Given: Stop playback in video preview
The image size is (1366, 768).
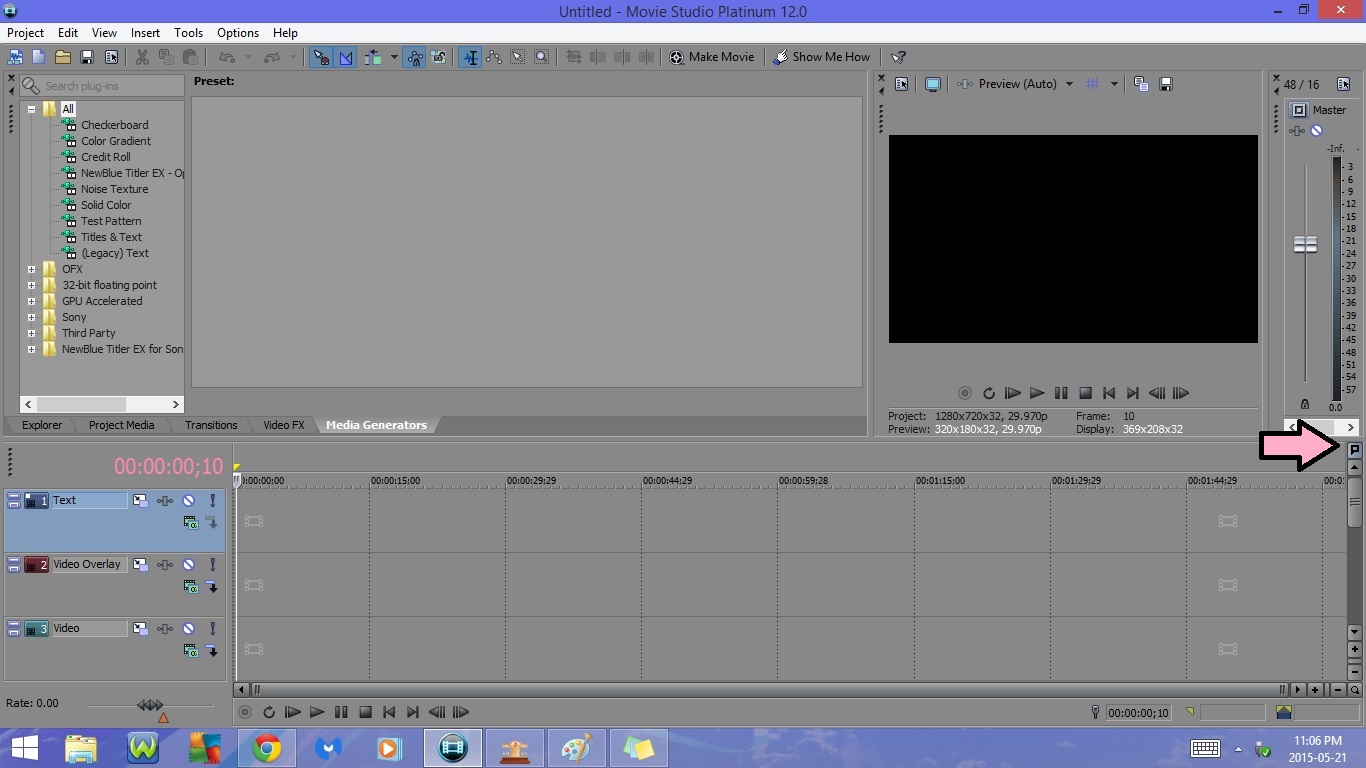Looking at the screenshot, I should click(1085, 393).
